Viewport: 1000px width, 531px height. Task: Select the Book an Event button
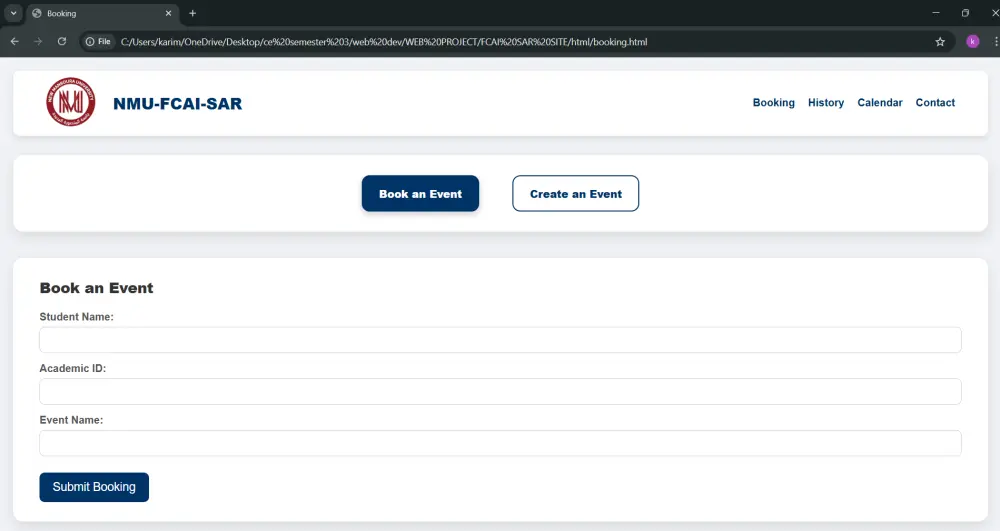[420, 194]
